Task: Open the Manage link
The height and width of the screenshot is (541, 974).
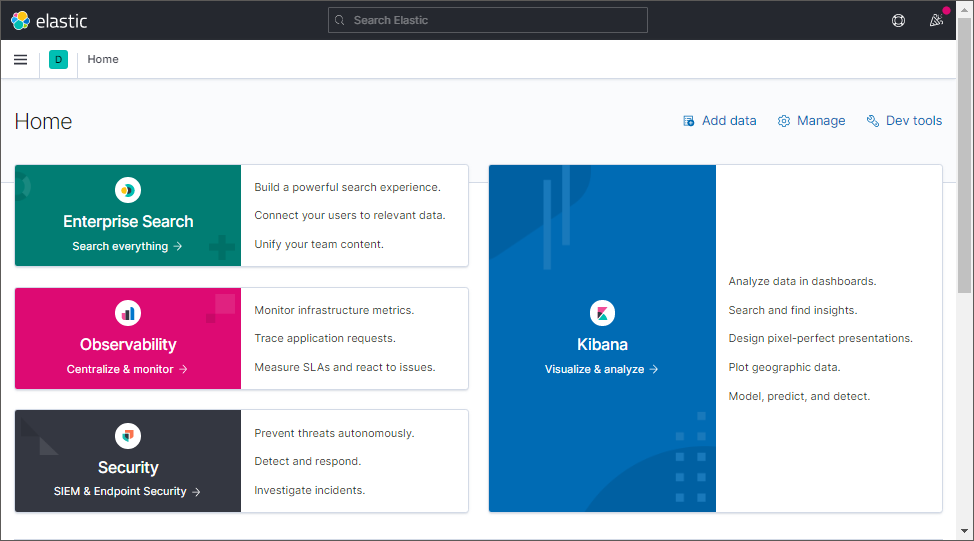Action: click(x=820, y=121)
